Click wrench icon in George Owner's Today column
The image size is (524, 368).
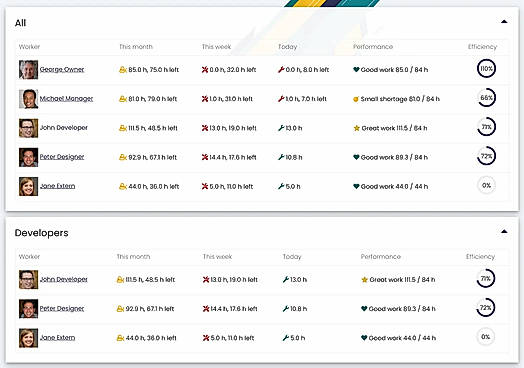click(281, 70)
